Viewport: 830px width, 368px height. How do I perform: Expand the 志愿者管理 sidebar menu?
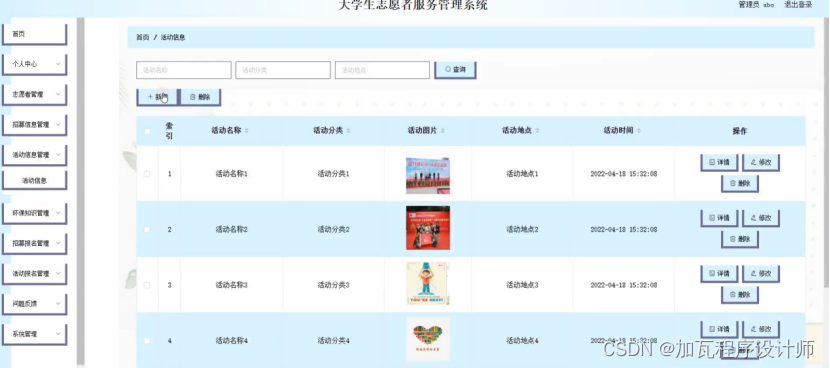[x=34, y=95]
